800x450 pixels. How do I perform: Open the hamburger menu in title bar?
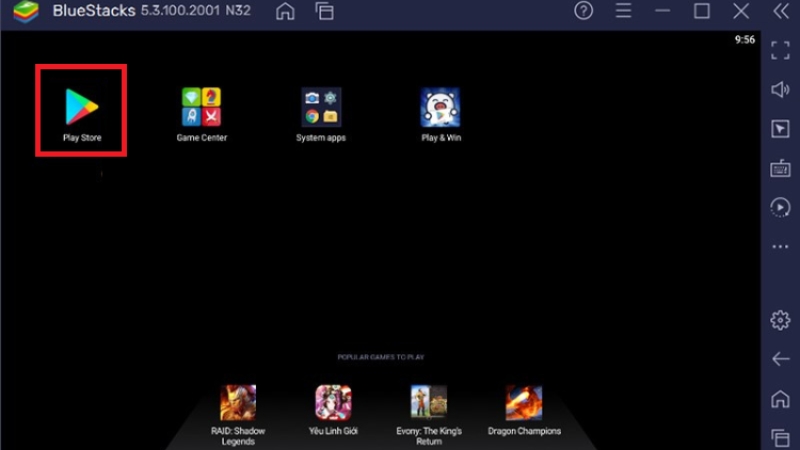[x=623, y=10]
